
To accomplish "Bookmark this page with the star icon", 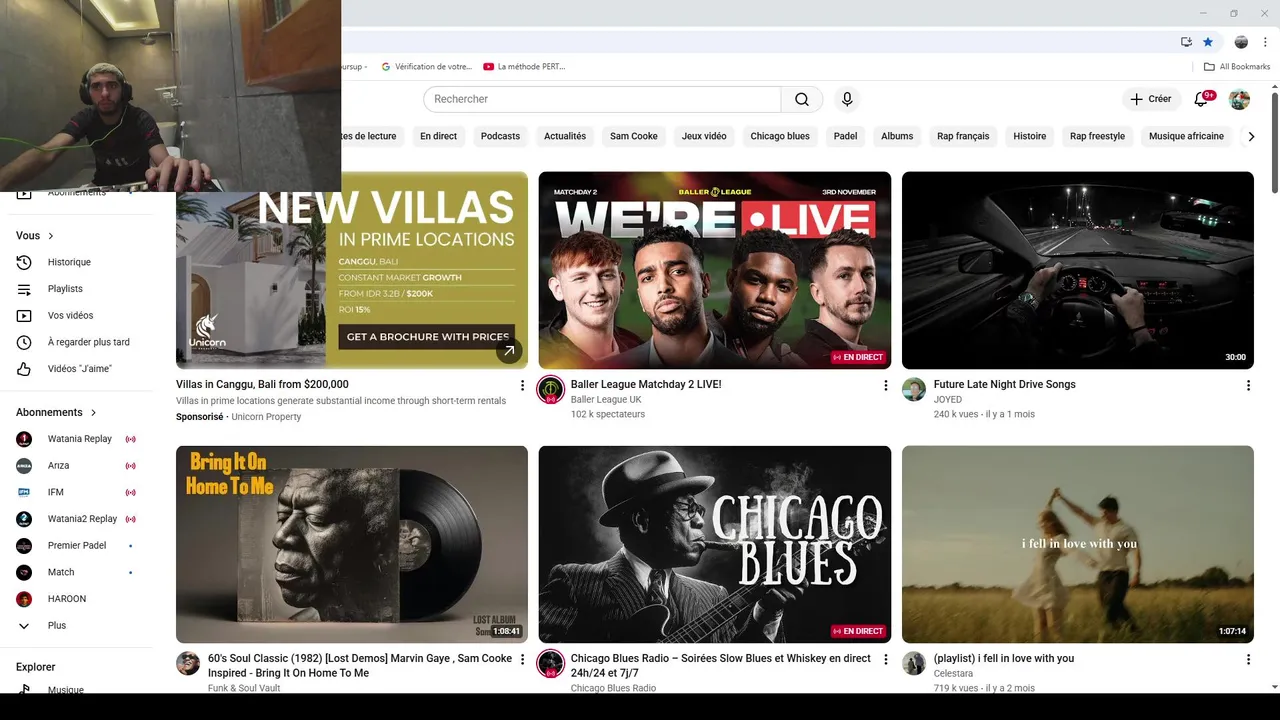I will 1208,42.
